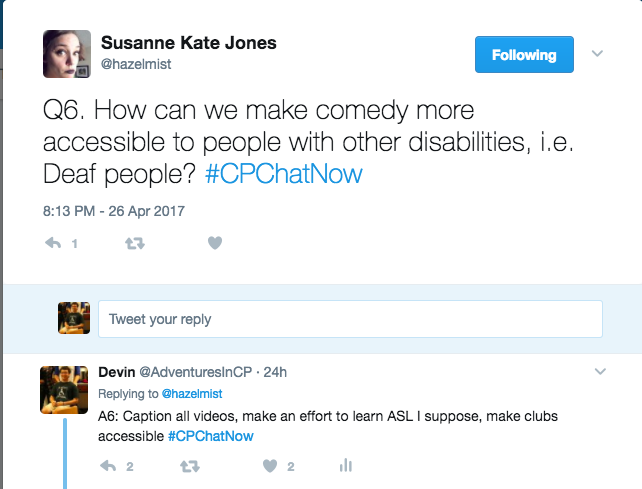642x489 pixels.
Task: Open the #CPChatNow hashtag in Devin's reply
Action: 210,436
